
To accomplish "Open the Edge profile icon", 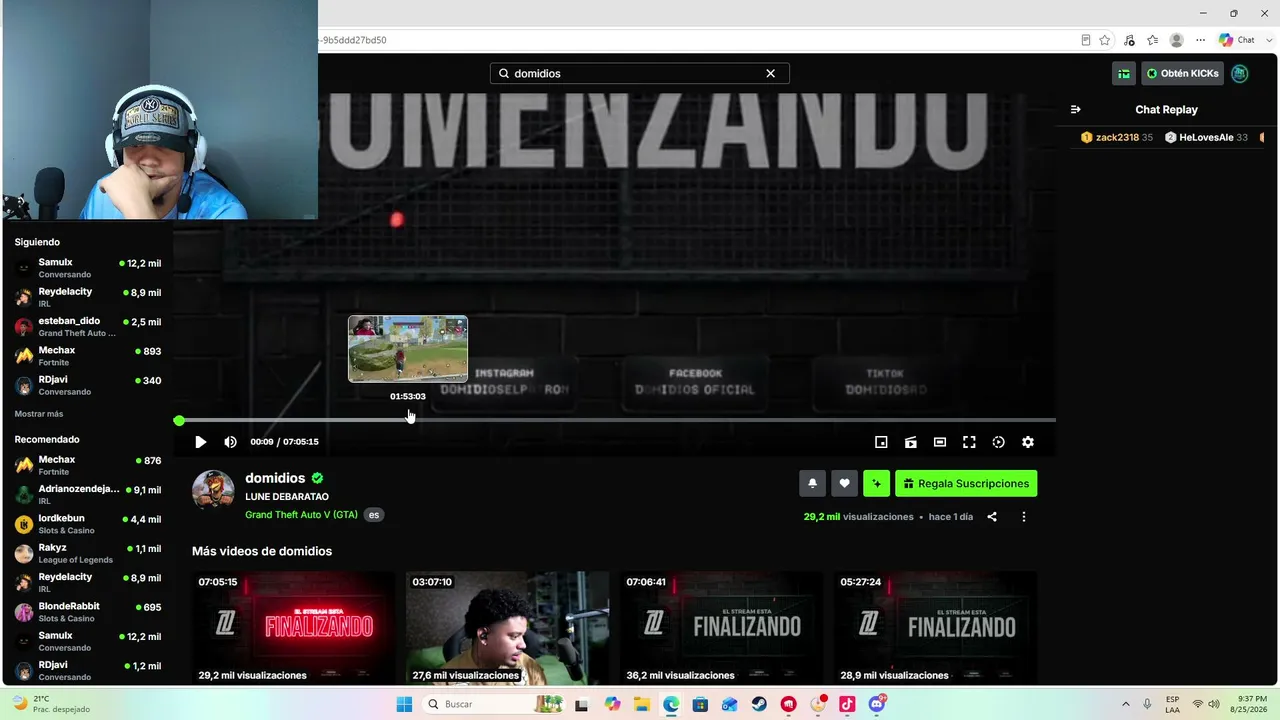I will pyautogui.click(x=1177, y=40).
